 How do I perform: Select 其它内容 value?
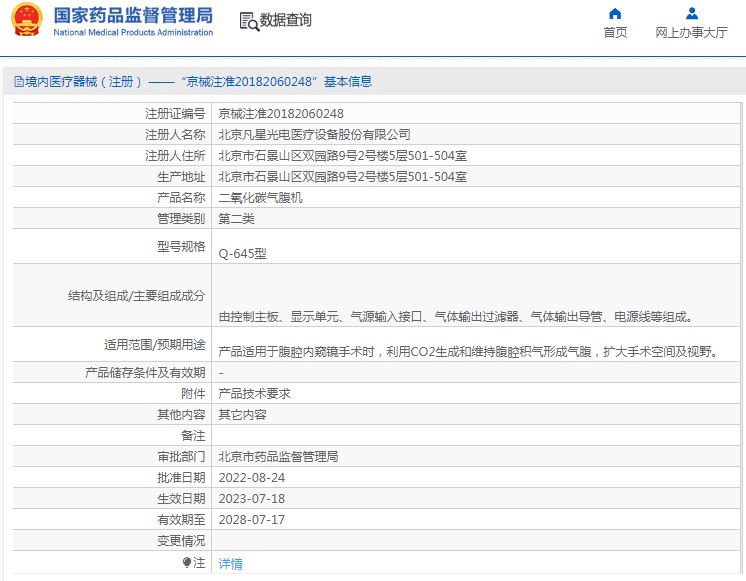(242, 414)
